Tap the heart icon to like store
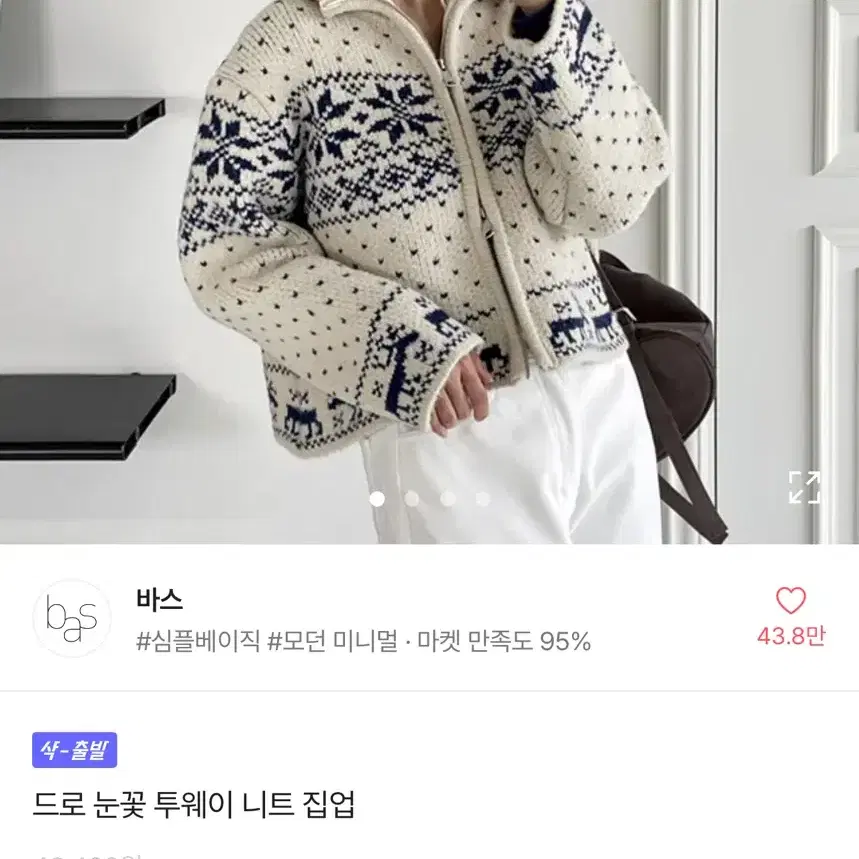Screen dimensions: 859x859 pyautogui.click(x=791, y=600)
